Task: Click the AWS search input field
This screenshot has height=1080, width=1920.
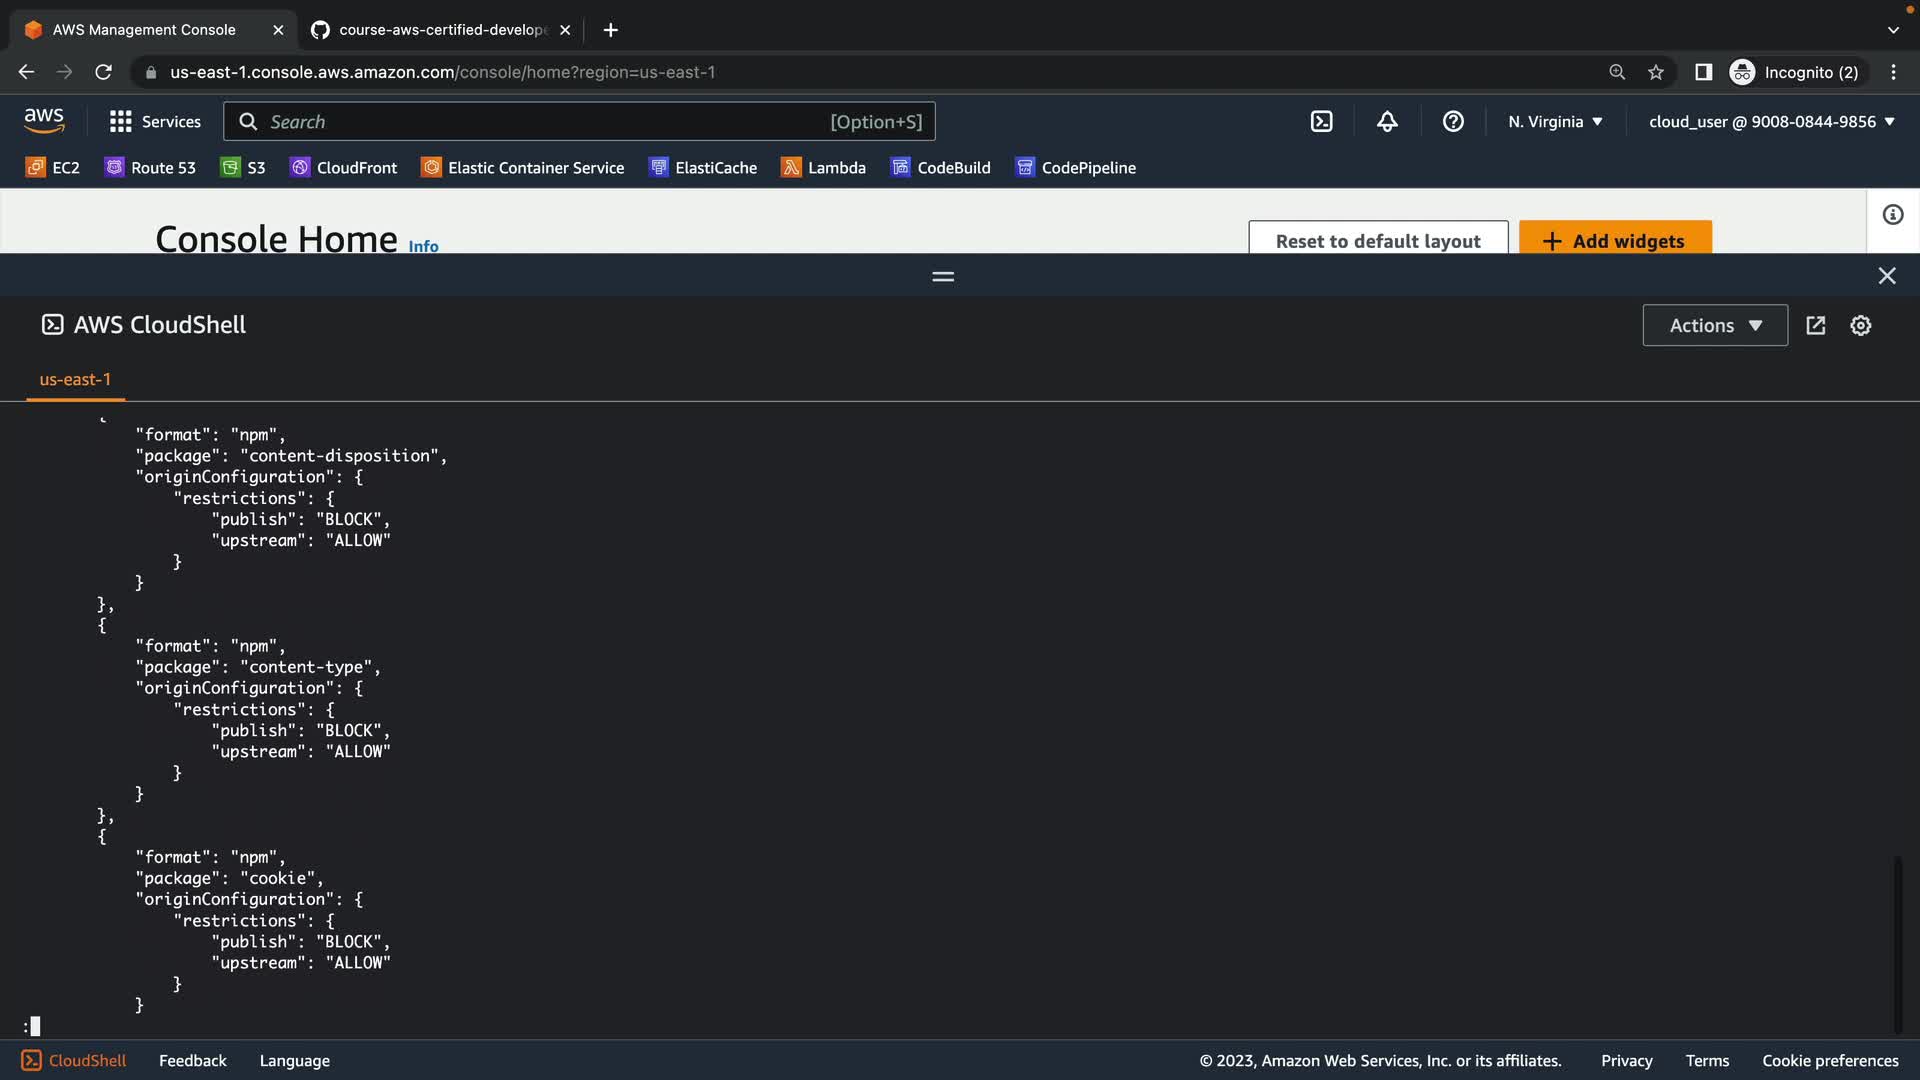Action: click(540, 122)
